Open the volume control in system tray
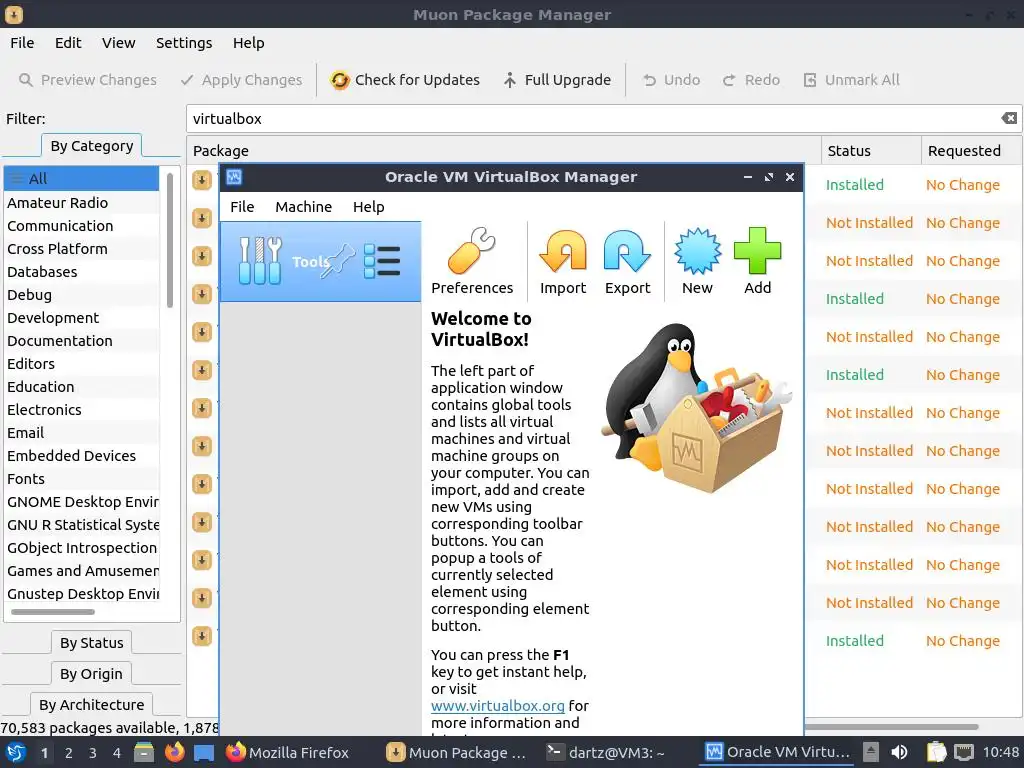This screenshot has width=1024, height=768. (x=899, y=752)
